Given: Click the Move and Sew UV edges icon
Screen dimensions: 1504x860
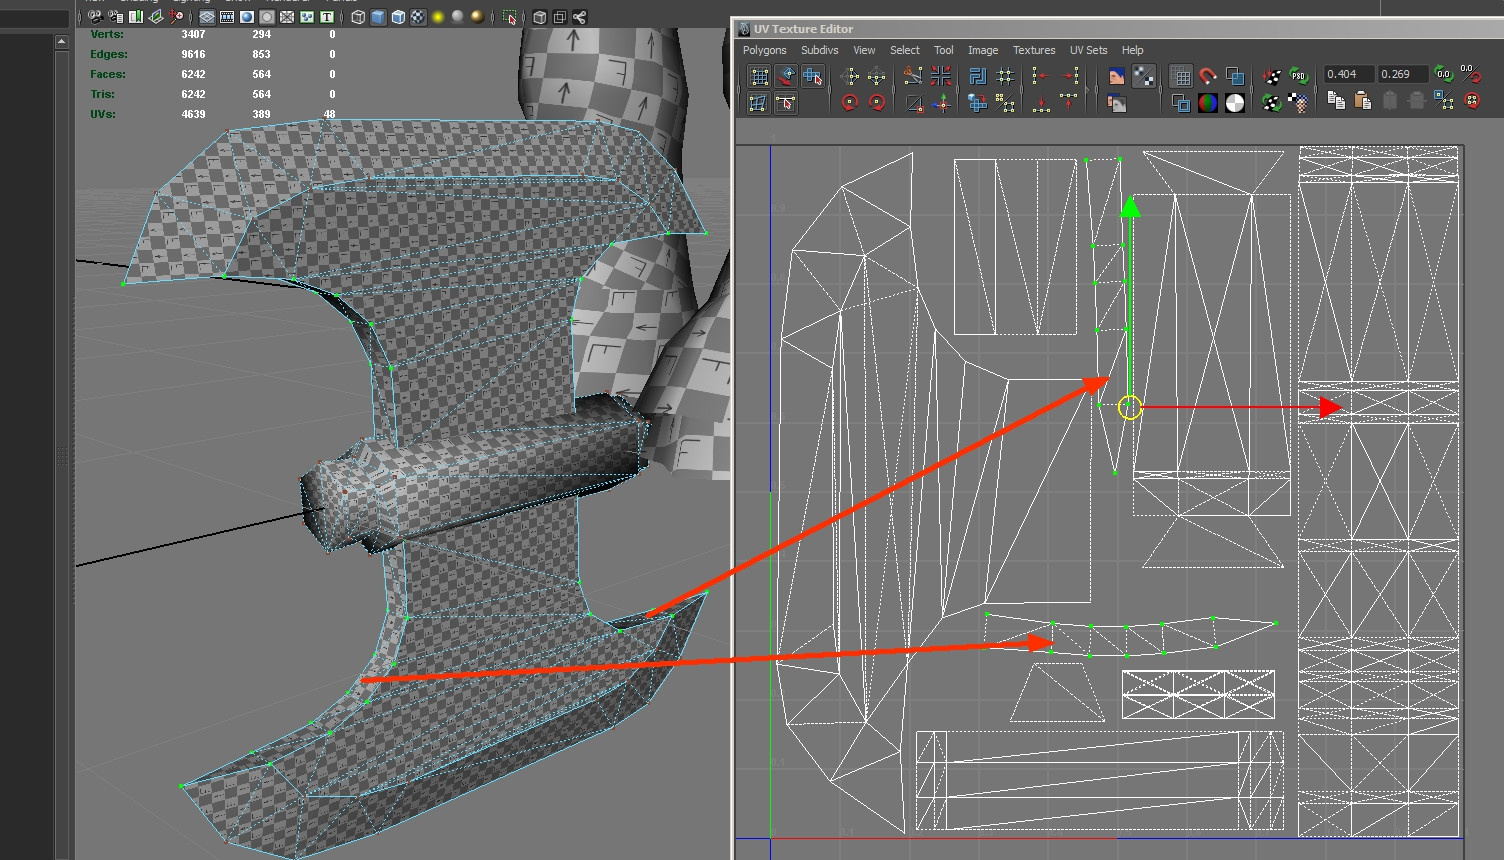Looking at the screenshot, I should pos(941,103).
